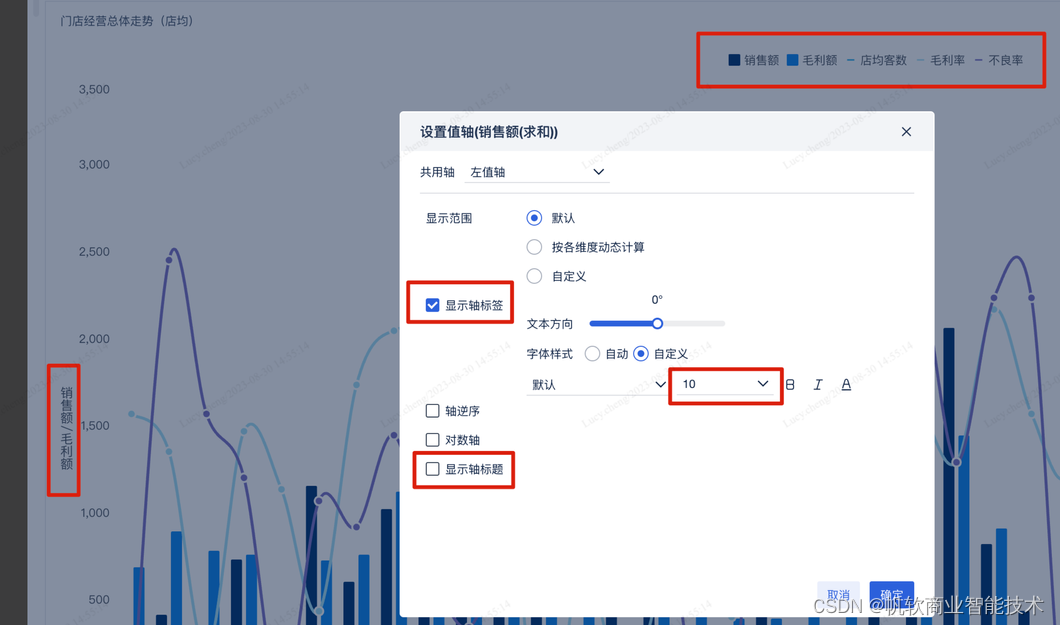Uncheck the 显示轴标签 checkbox
The image size is (1060, 625).
pos(433,305)
